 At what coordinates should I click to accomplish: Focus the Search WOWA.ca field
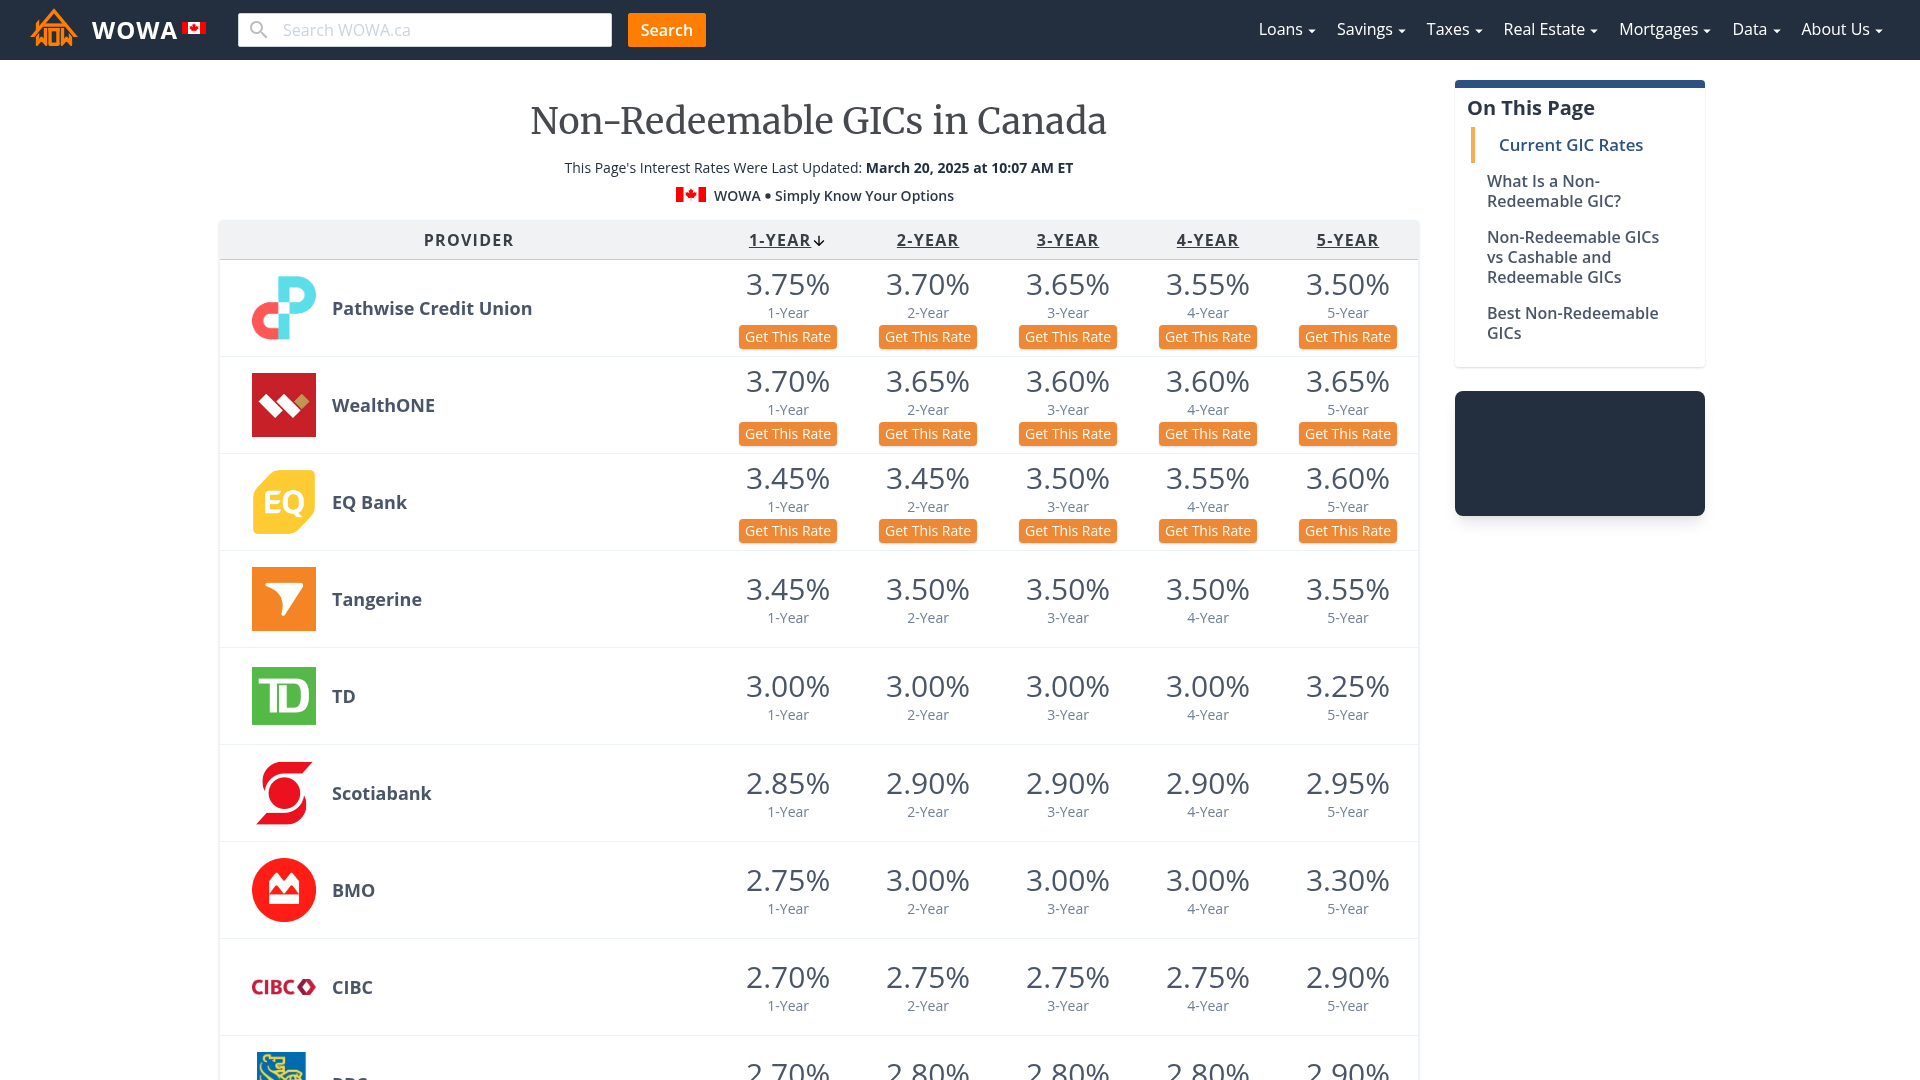[425, 30]
